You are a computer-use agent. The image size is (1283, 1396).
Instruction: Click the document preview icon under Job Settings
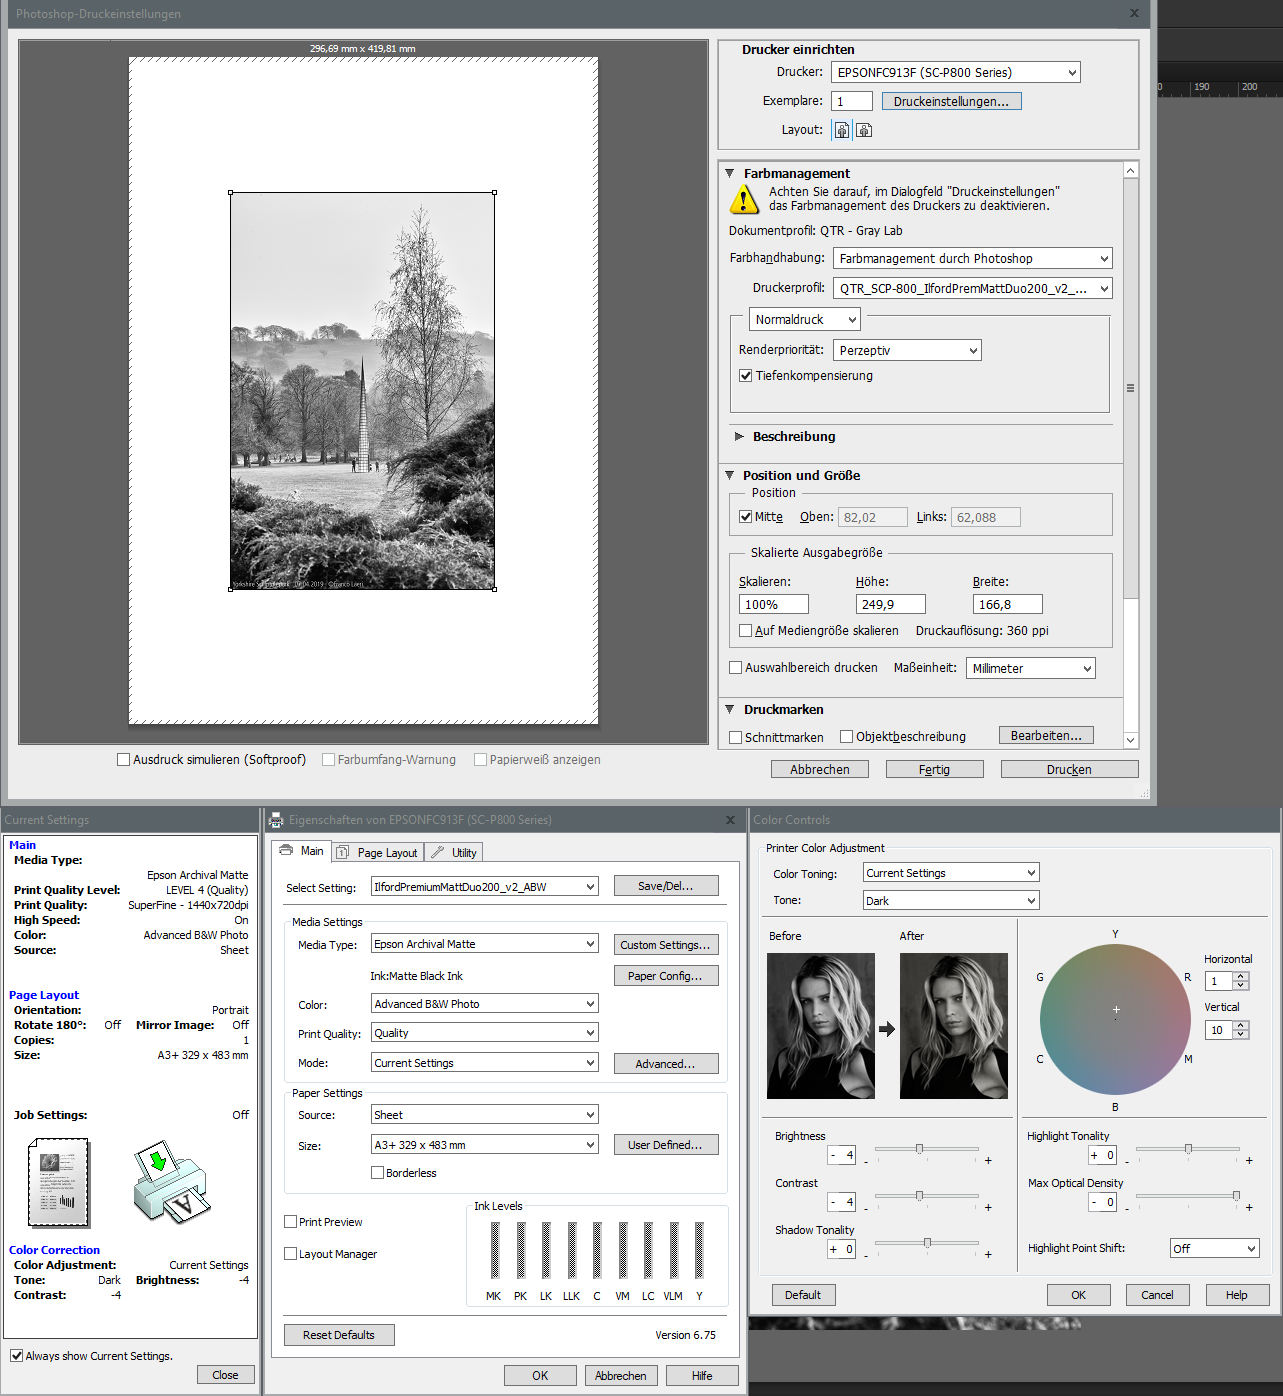pyautogui.click(x=59, y=1183)
